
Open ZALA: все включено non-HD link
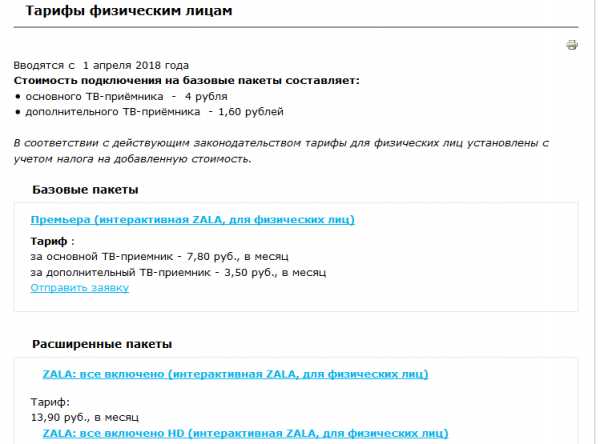click(x=236, y=374)
